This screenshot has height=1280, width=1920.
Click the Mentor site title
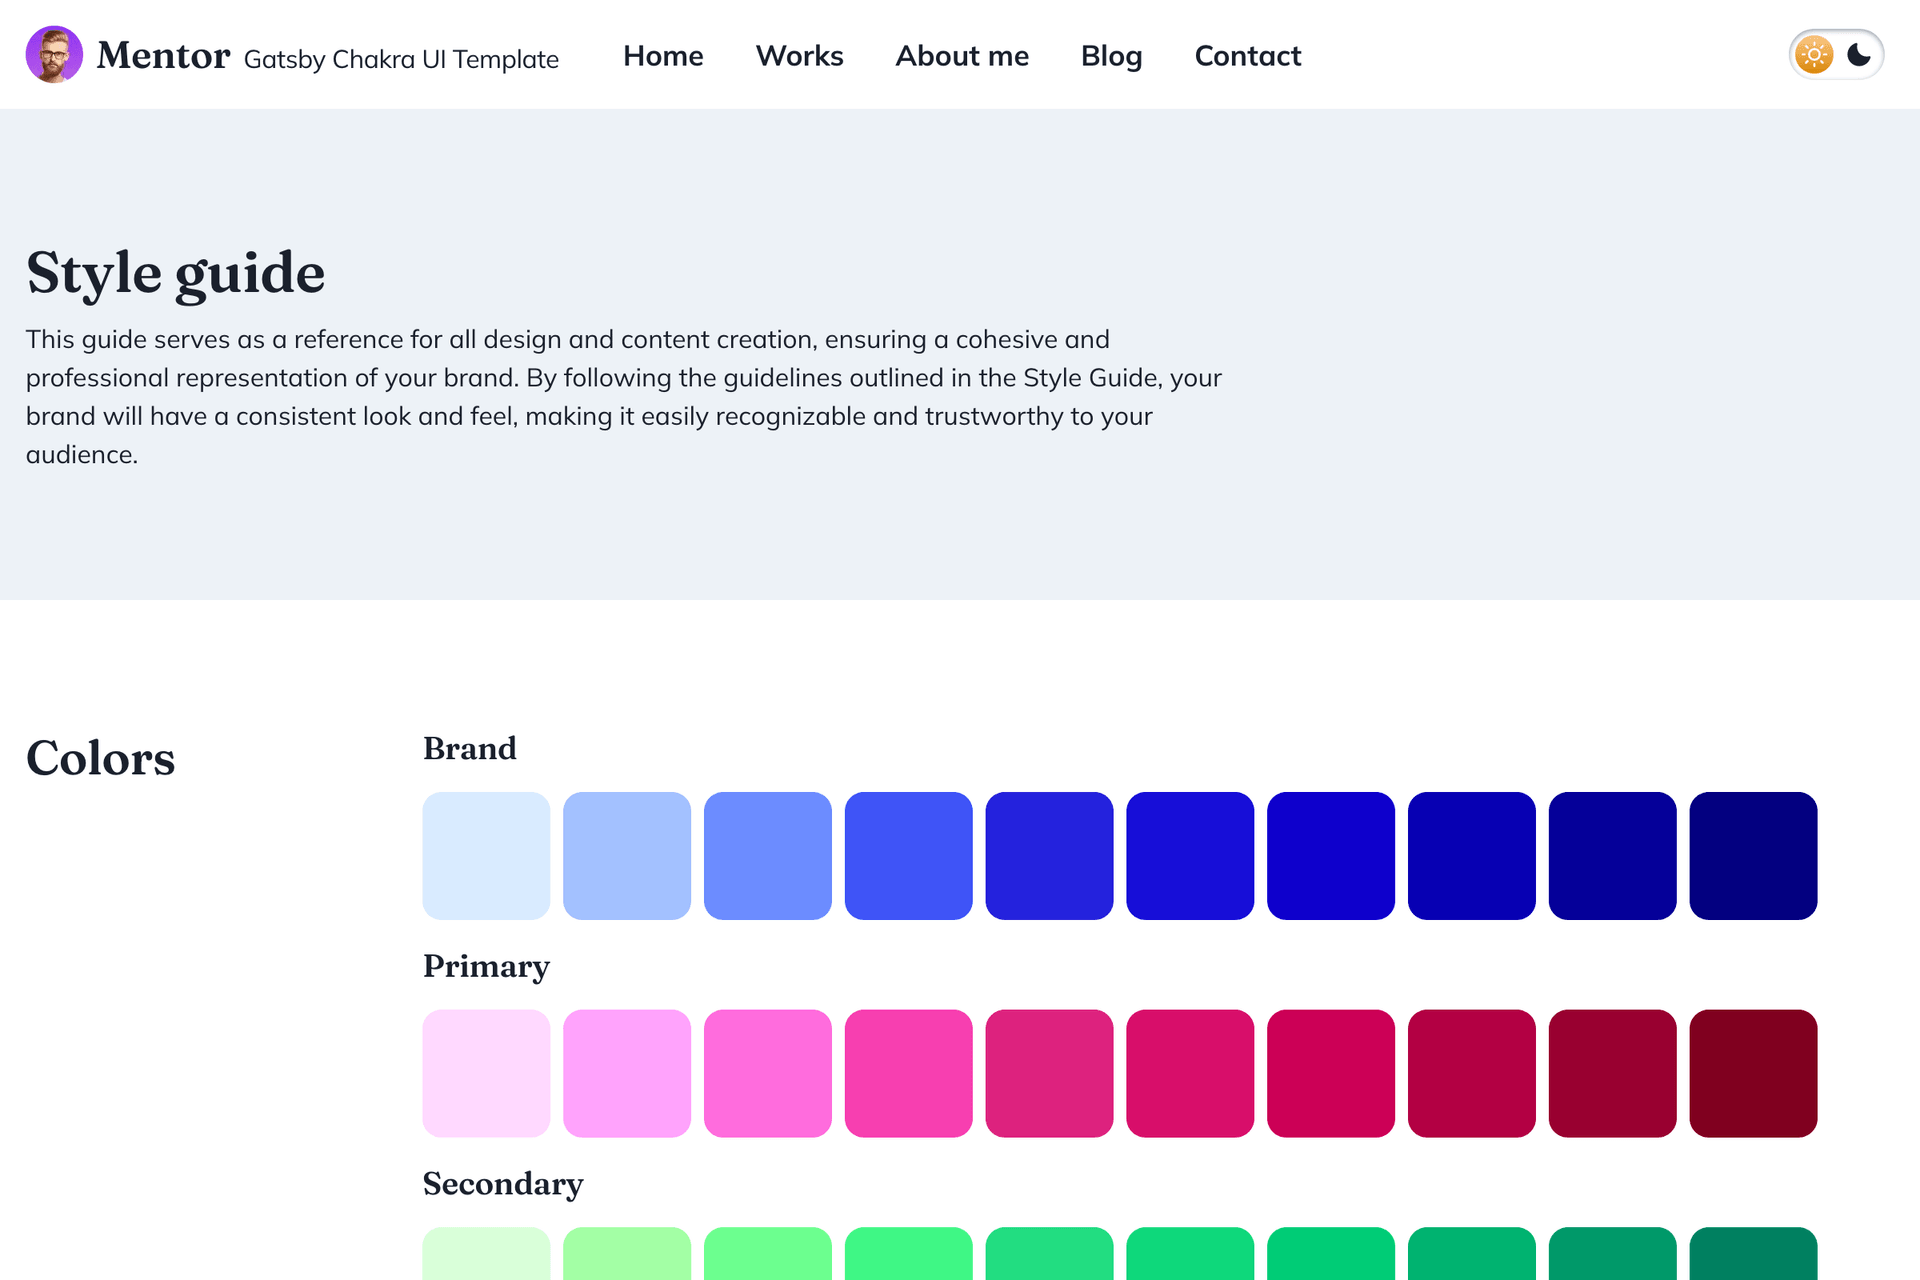(164, 56)
